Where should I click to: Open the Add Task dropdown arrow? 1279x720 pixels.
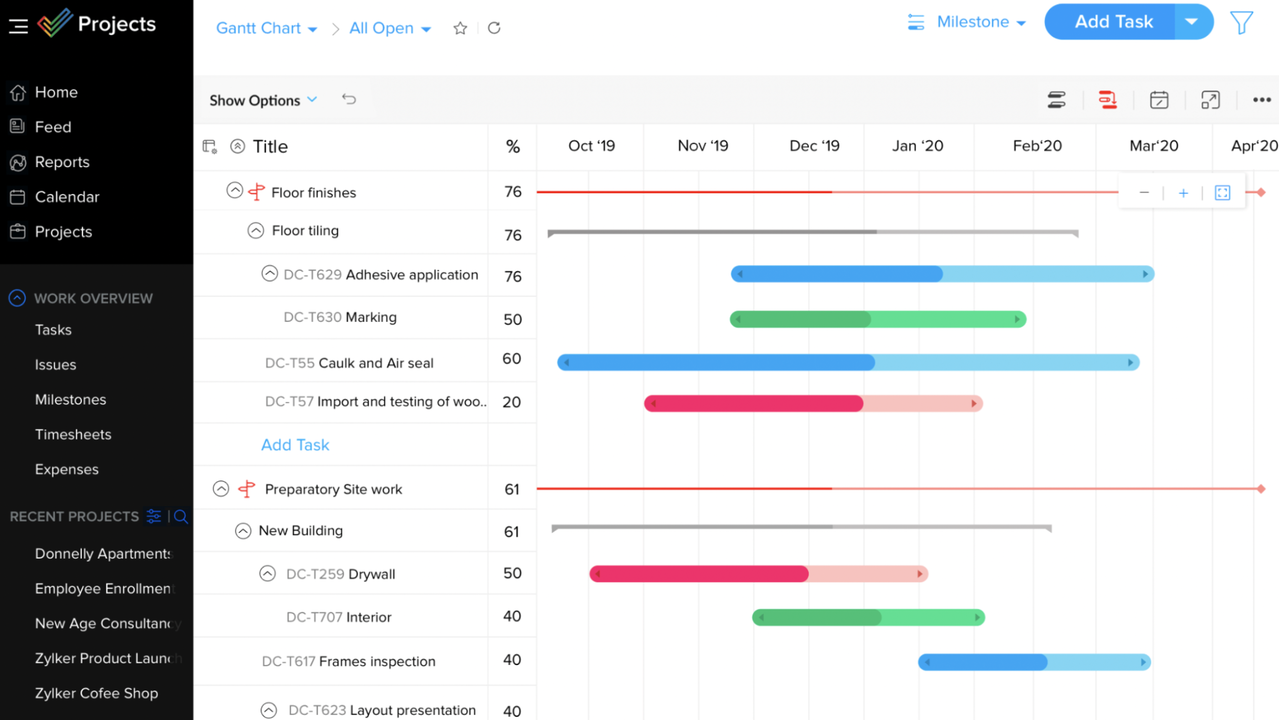pyautogui.click(x=1192, y=22)
